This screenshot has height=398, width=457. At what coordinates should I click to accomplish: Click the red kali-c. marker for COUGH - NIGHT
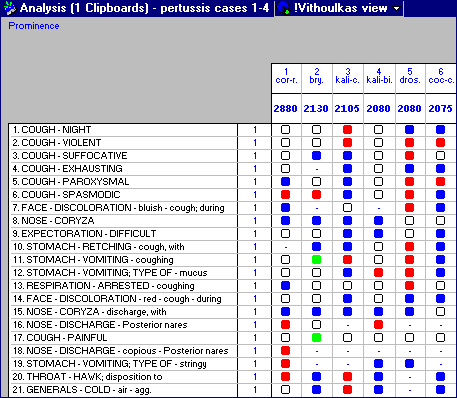pyautogui.click(x=348, y=130)
